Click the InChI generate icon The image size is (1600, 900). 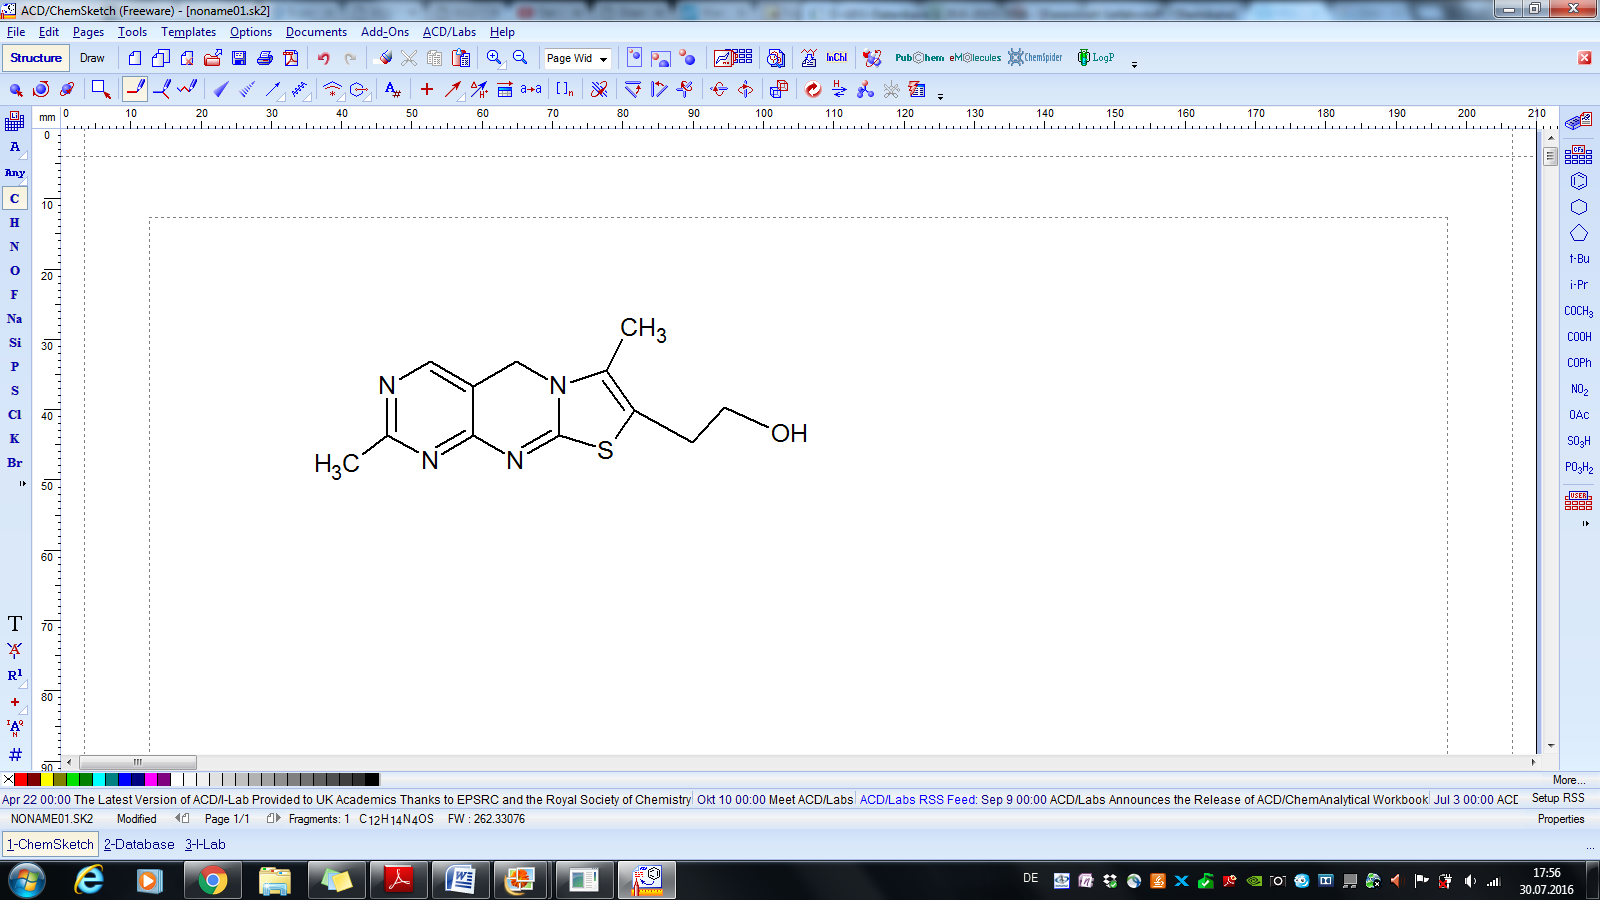click(836, 58)
